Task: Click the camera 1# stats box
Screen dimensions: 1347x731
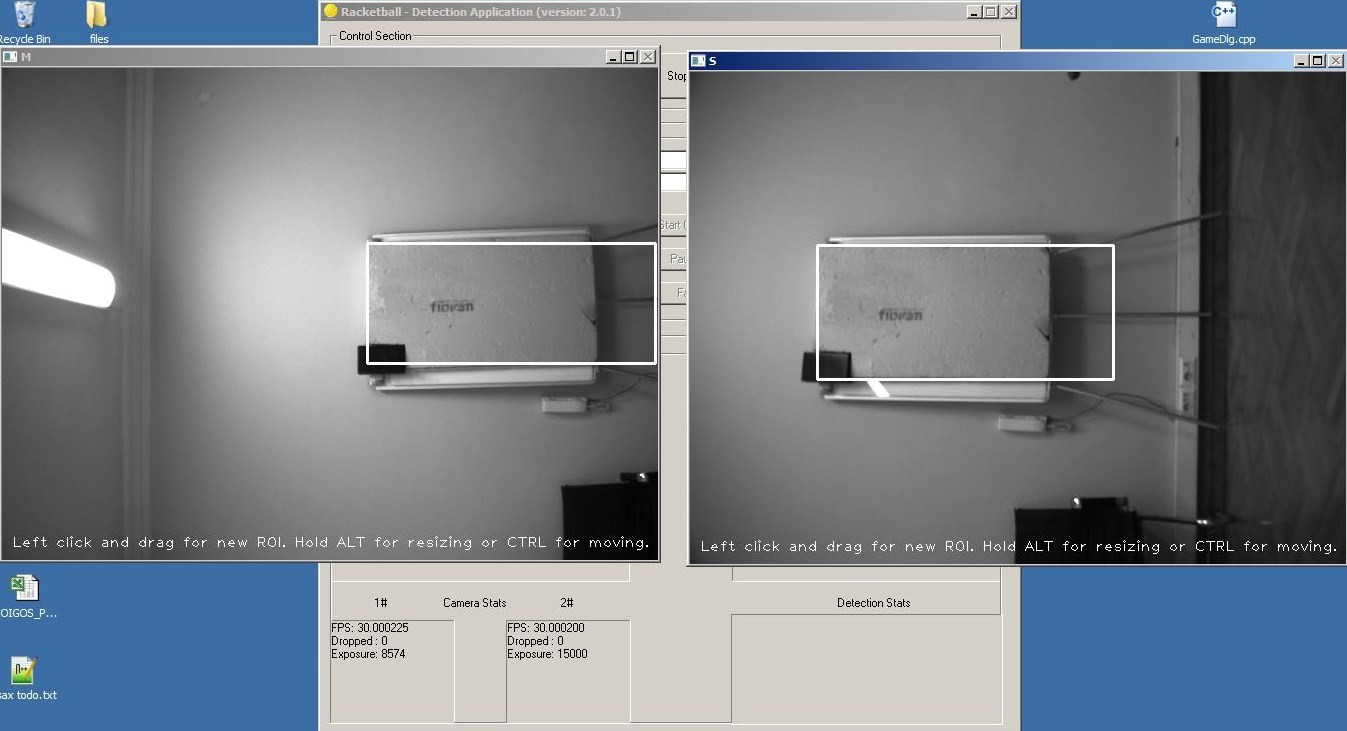Action: [392, 670]
